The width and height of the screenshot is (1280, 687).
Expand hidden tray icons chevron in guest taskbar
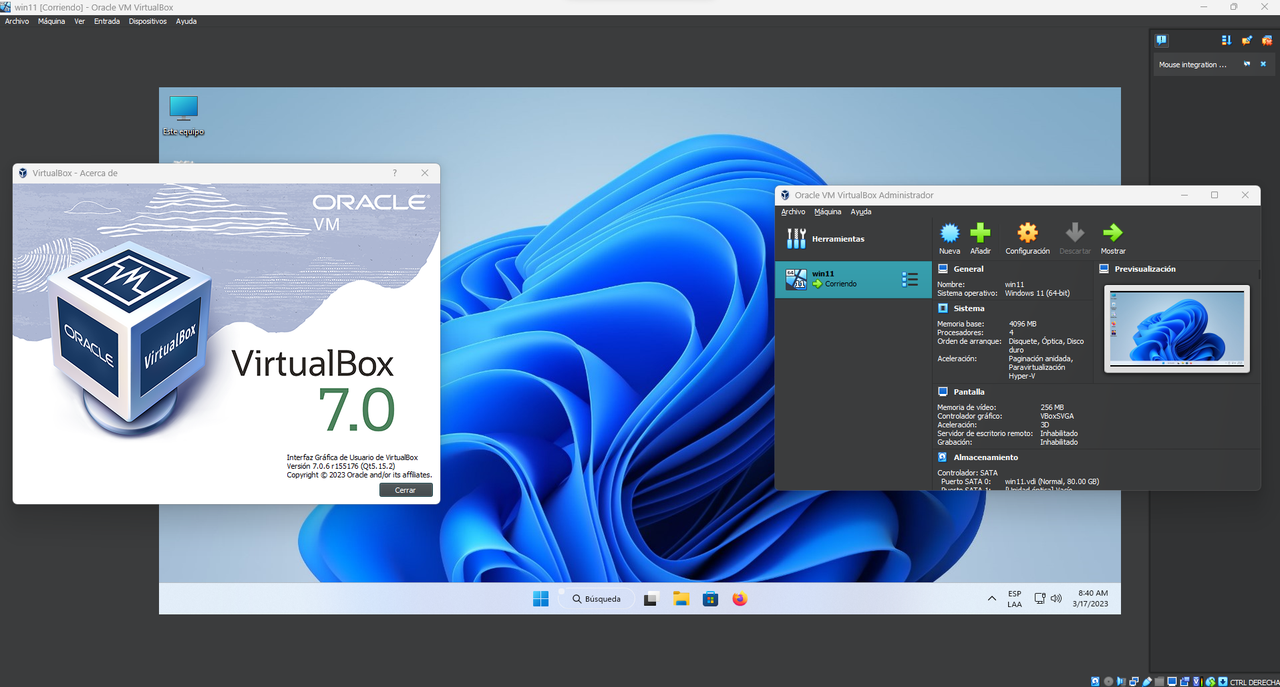click(x=992, y=599)
